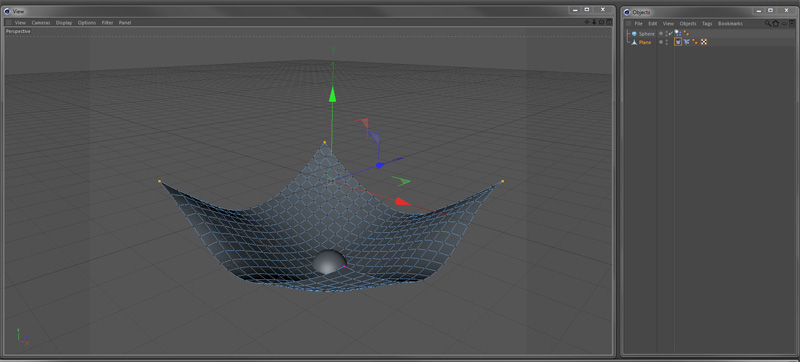
Task: Click the new panel icon in Objects window
Action: [x=792, y=23]
